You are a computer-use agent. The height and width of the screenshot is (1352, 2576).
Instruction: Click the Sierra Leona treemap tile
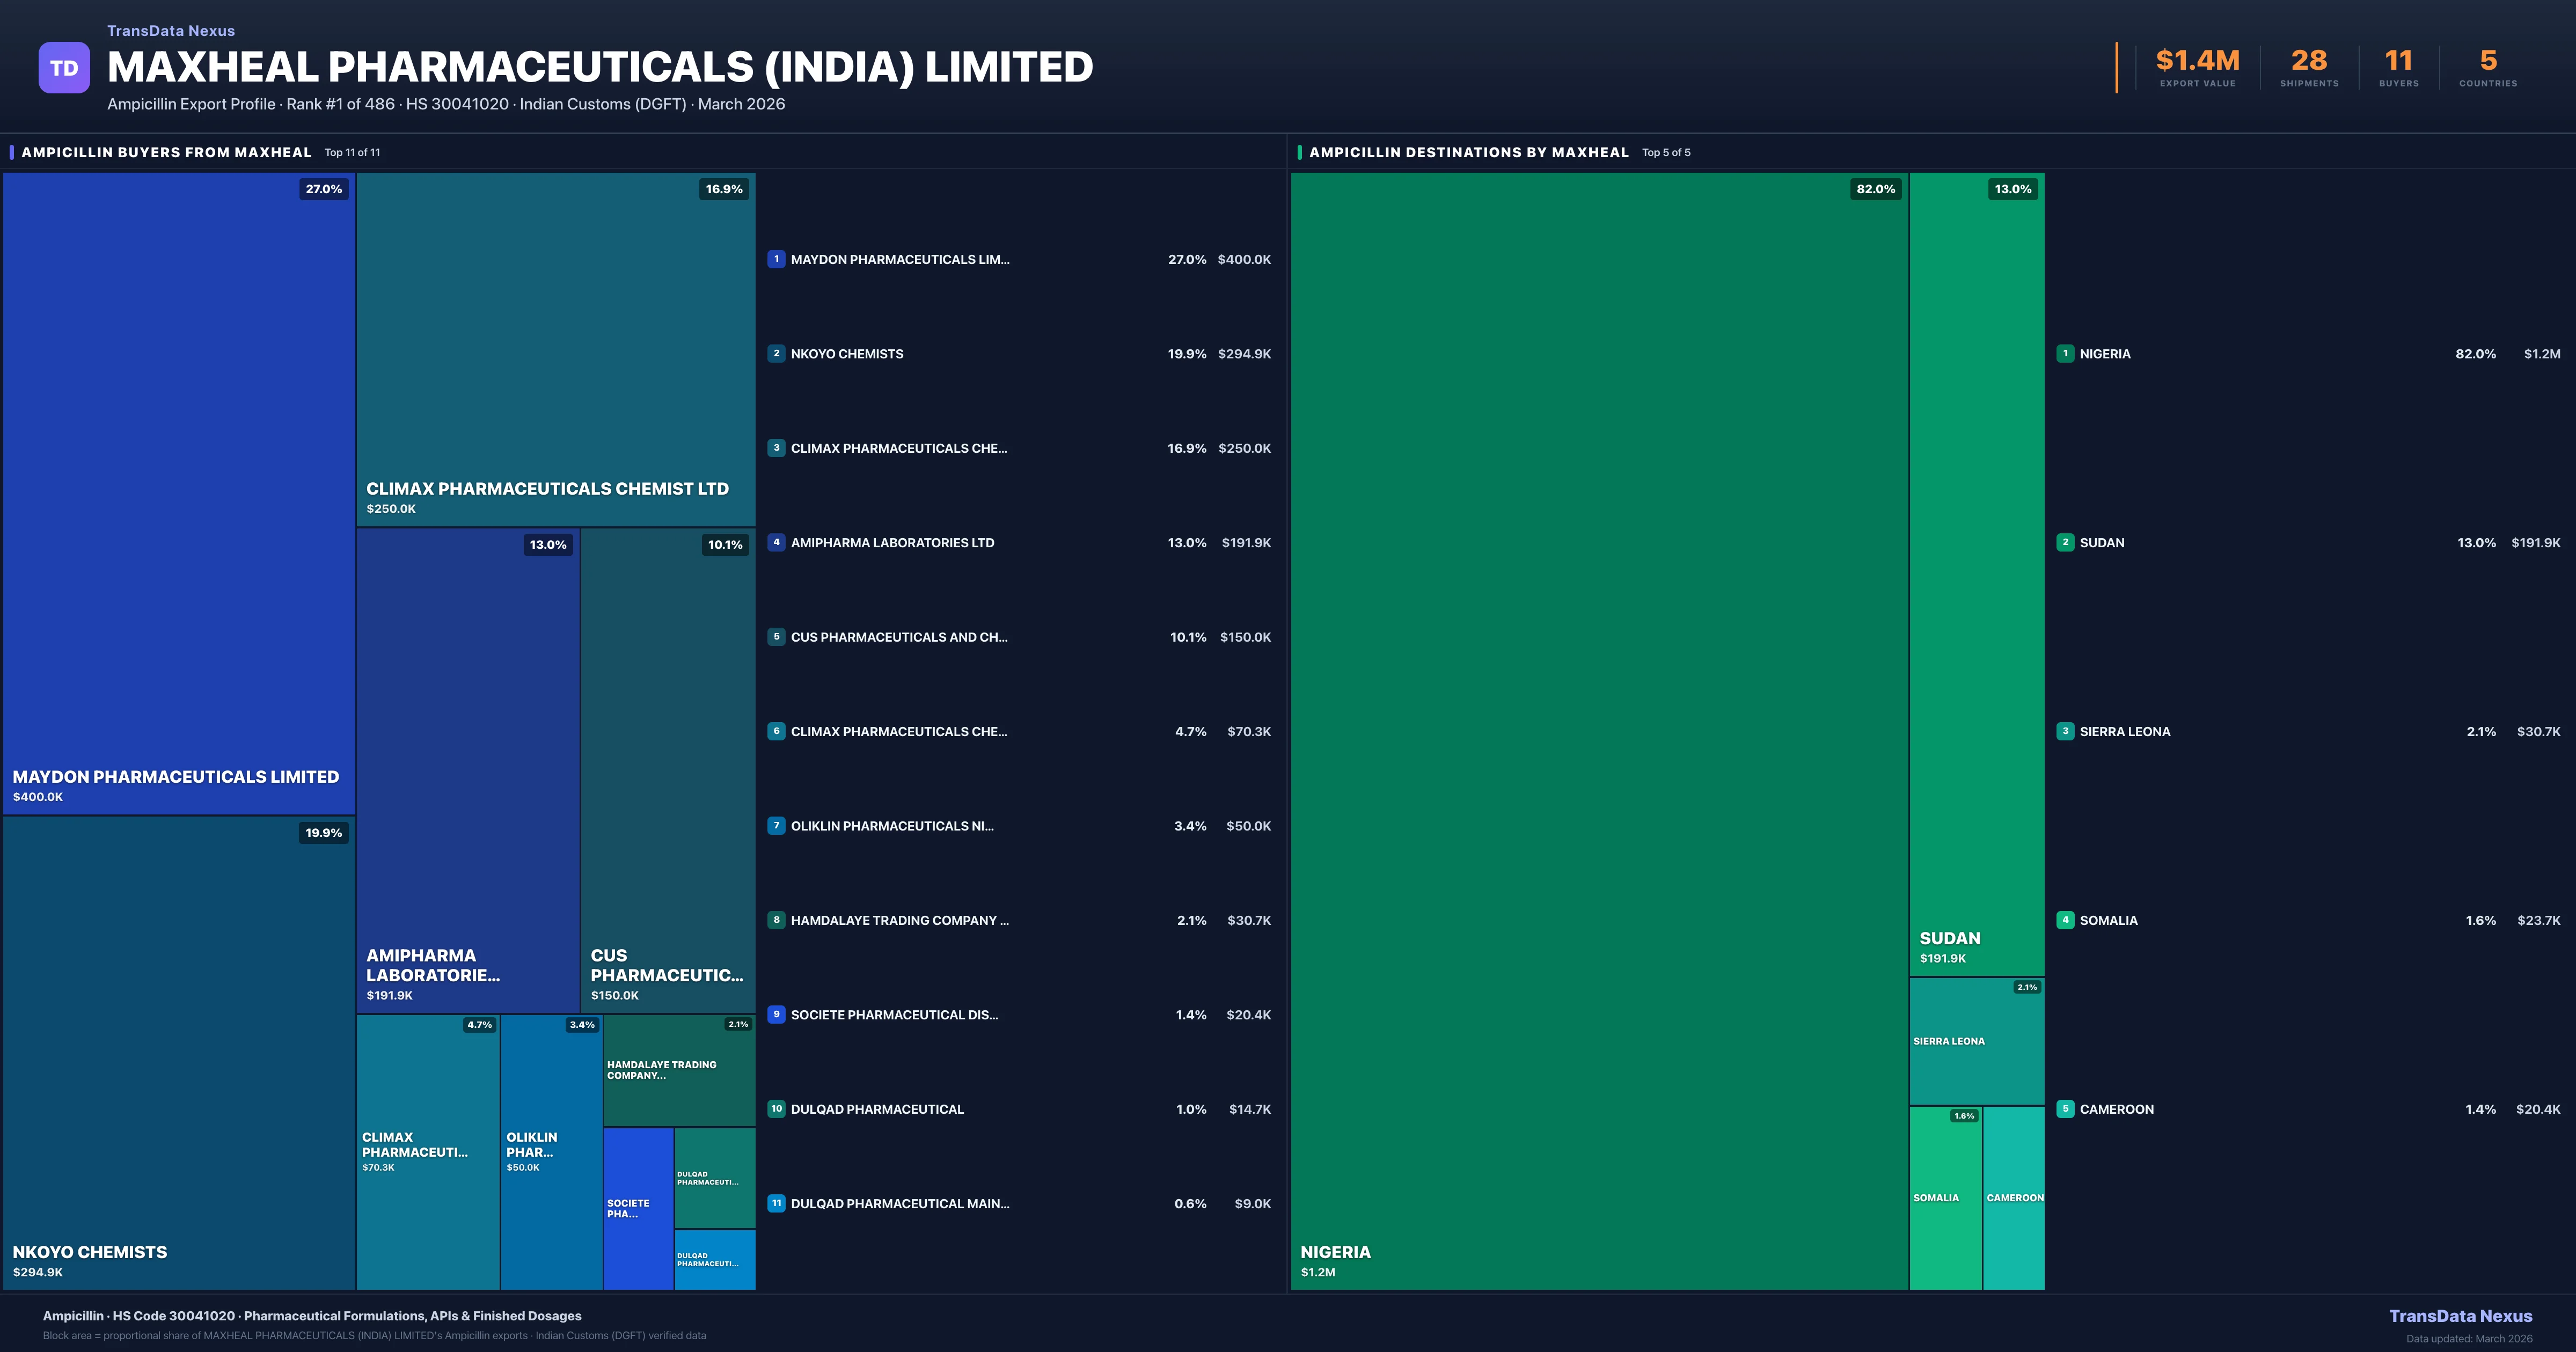[x=1976, y=1040]
